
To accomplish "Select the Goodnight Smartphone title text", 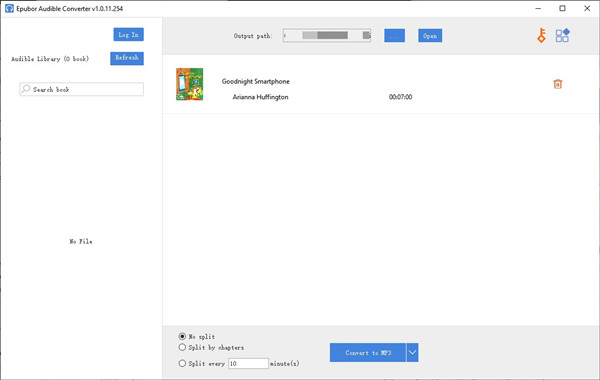I will [x=256, y=81].
